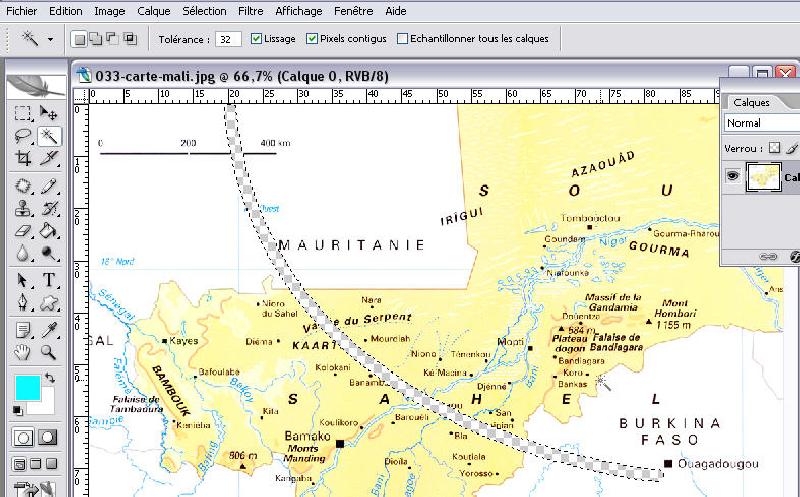The image size is (800, 497).
Task: Open the Fichier menu
Action: point(21,11)
